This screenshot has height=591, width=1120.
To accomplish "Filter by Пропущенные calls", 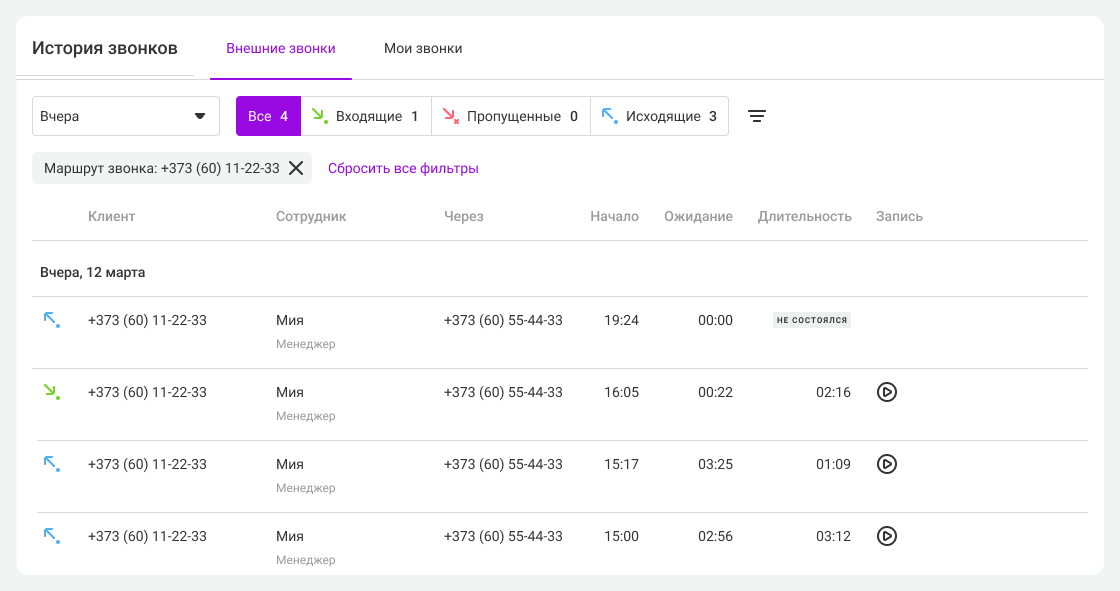I will (x=511, y=116).
